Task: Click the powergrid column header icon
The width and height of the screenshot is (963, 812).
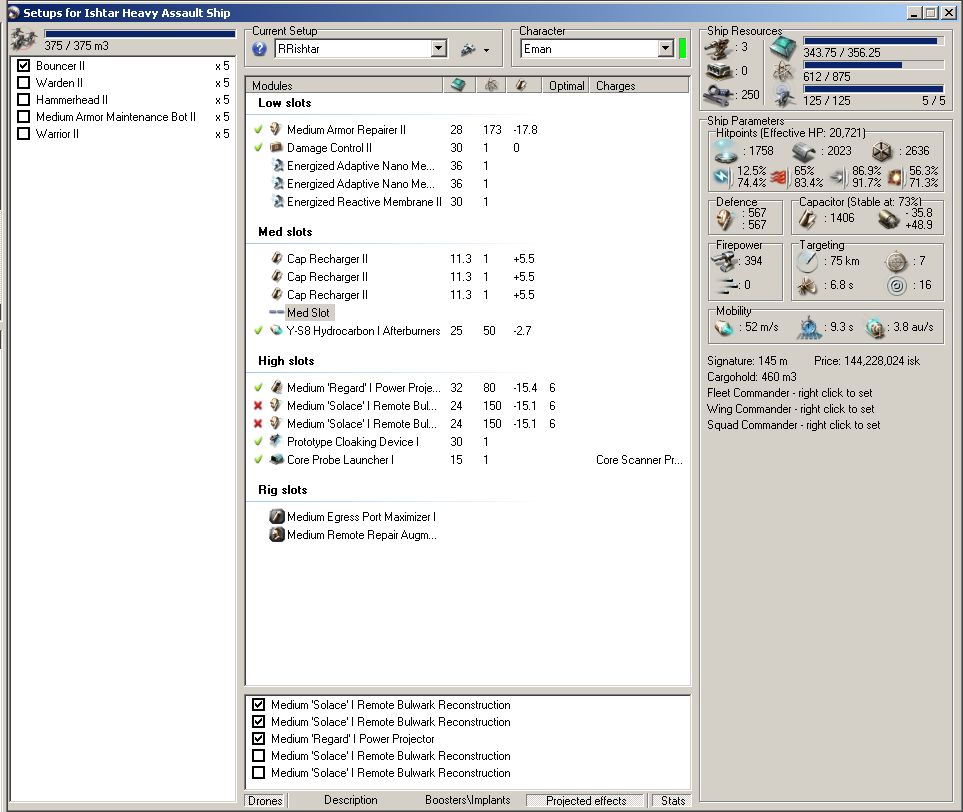Action: click(x=491, y=85)
